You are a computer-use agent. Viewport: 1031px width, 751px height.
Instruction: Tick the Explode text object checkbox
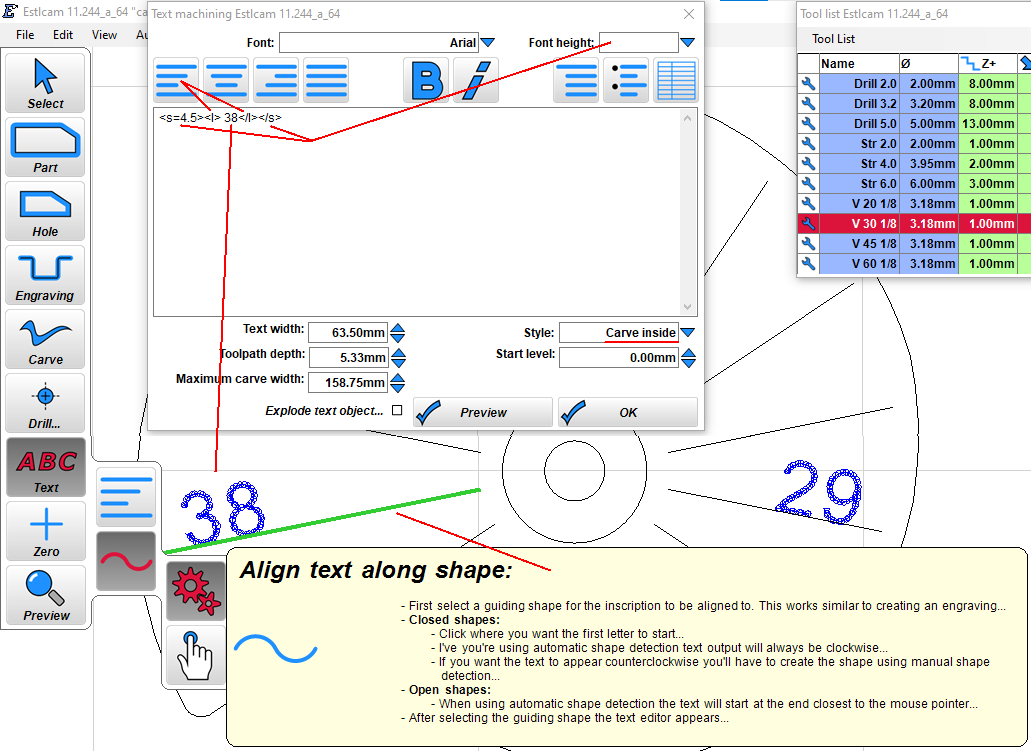pos(397,410)
